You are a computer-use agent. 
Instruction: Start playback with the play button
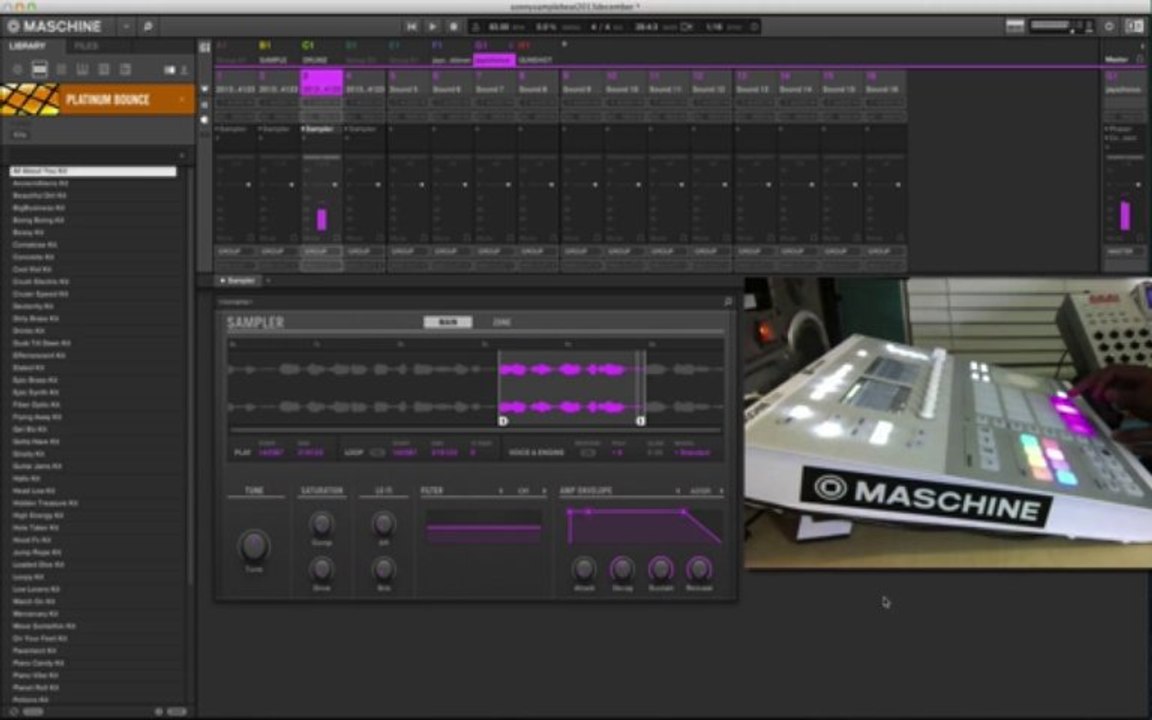coord(433,26)
